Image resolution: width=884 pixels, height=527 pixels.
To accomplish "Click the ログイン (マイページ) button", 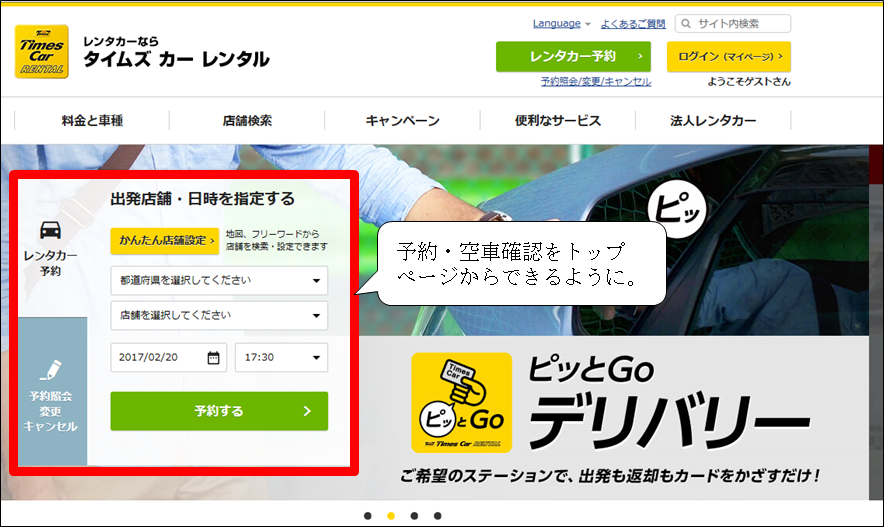I will (728, 56).
